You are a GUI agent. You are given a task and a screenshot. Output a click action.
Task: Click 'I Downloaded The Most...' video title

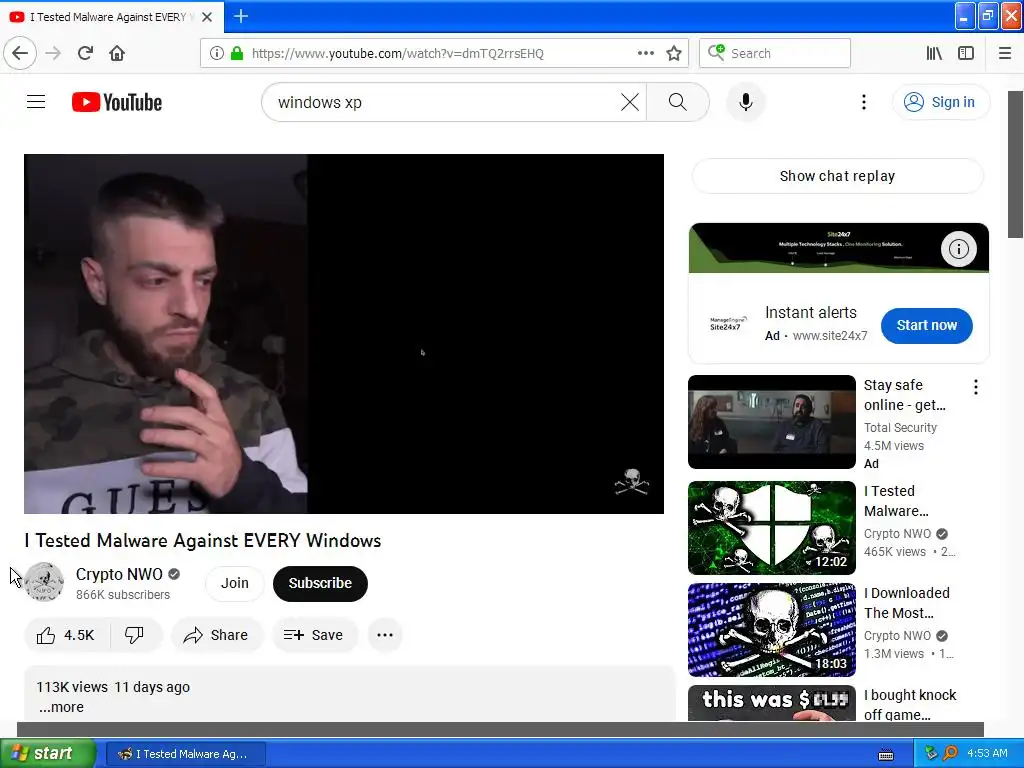(906, 603)
